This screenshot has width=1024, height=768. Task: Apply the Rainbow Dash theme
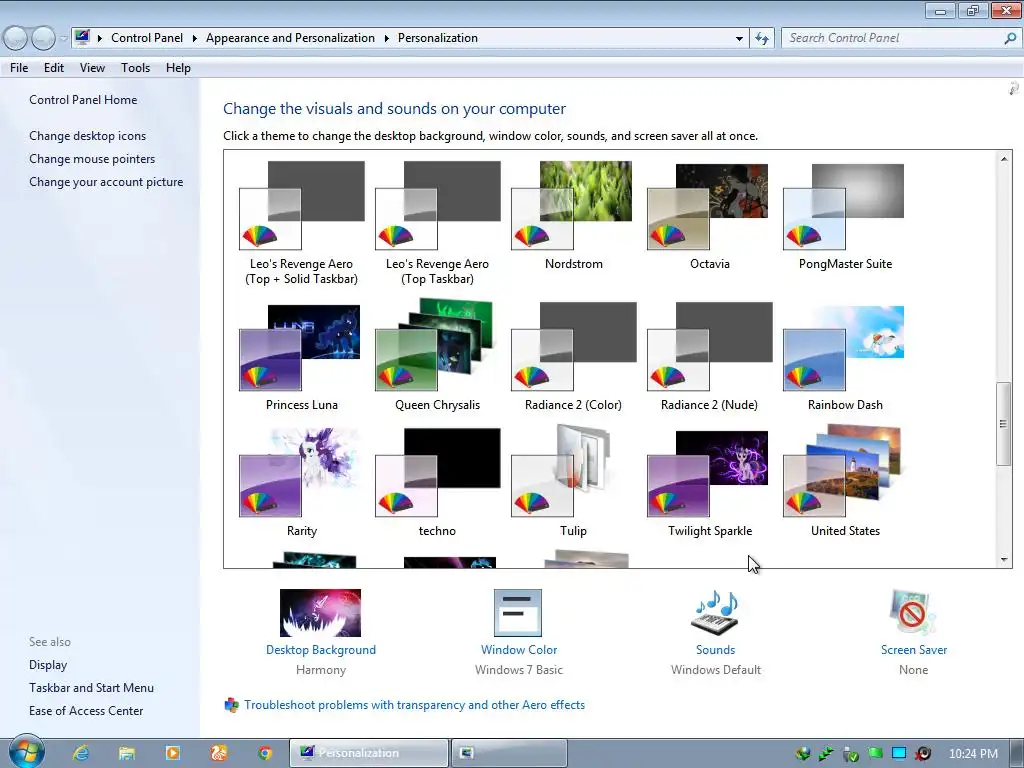(x=845, y=358)
